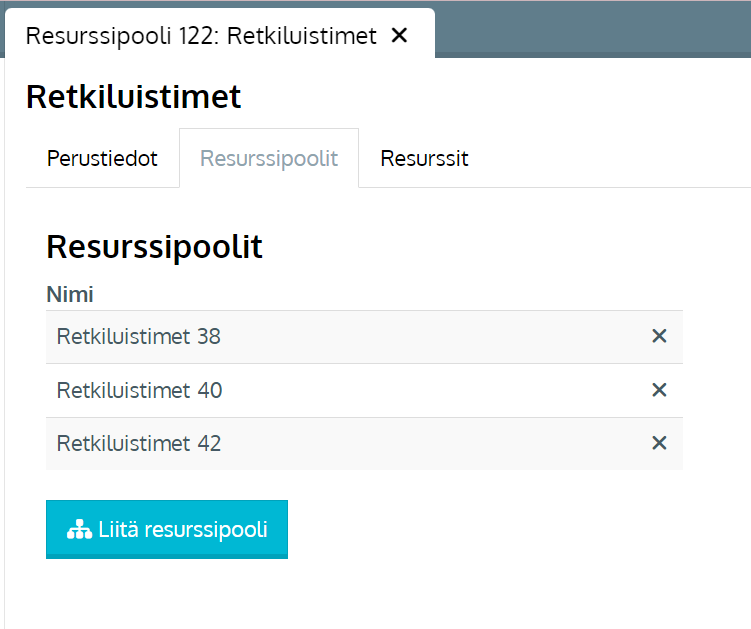The image size is (751, 629).
Task: Select the Retkiluistimet 38 row name
Action: click(139, 337)
